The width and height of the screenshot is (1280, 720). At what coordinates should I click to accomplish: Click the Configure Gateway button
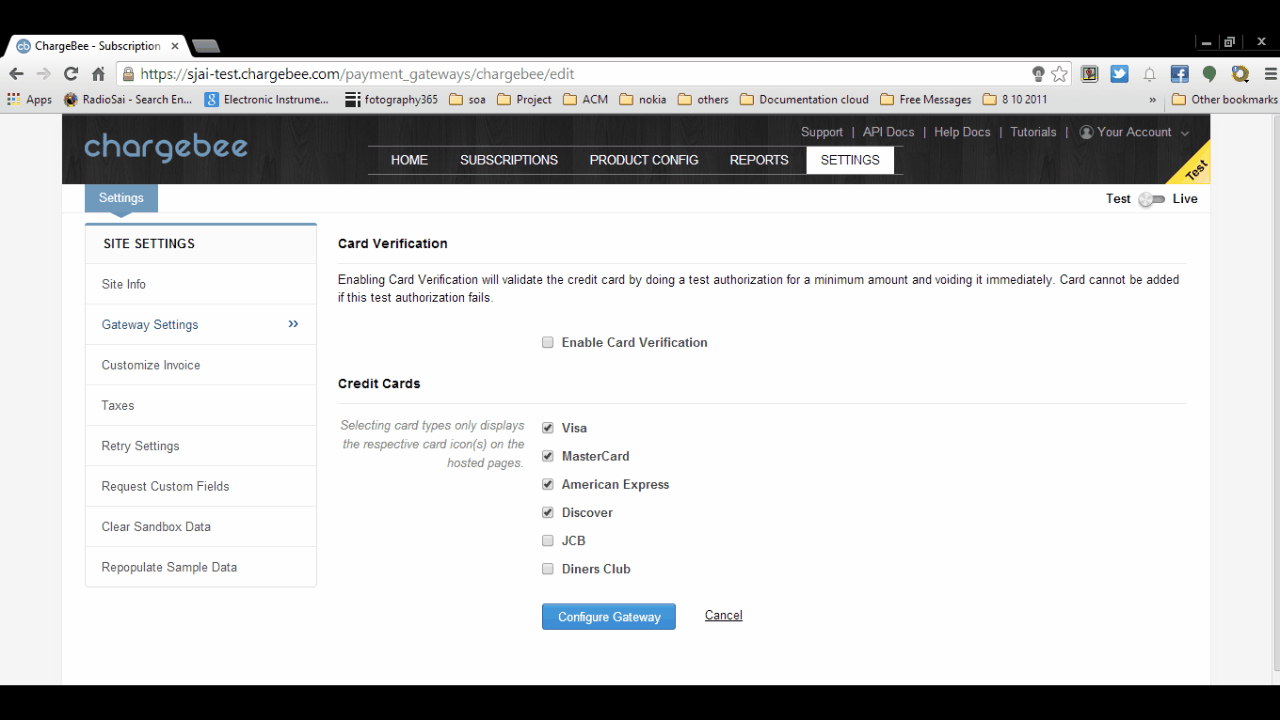pyautogui.click(x=609, y=617)
